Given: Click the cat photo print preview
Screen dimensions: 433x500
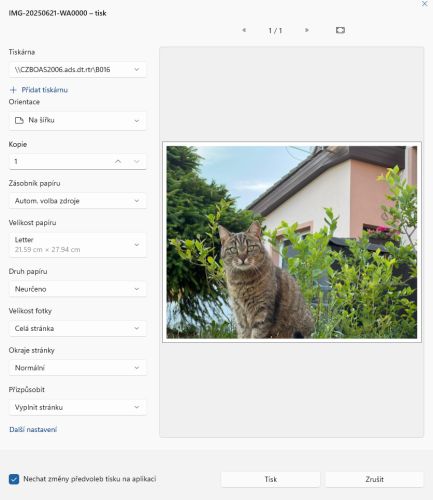Looking at the screenshot, I should click(292, 242).
